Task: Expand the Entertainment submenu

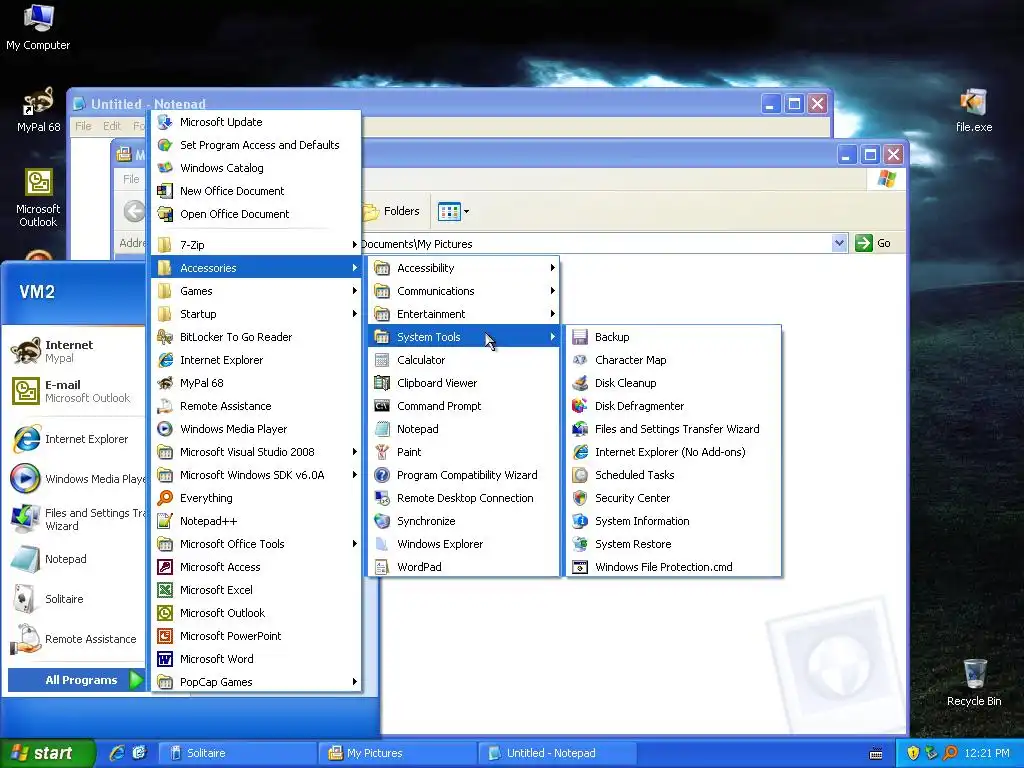Action: point(464,314)
